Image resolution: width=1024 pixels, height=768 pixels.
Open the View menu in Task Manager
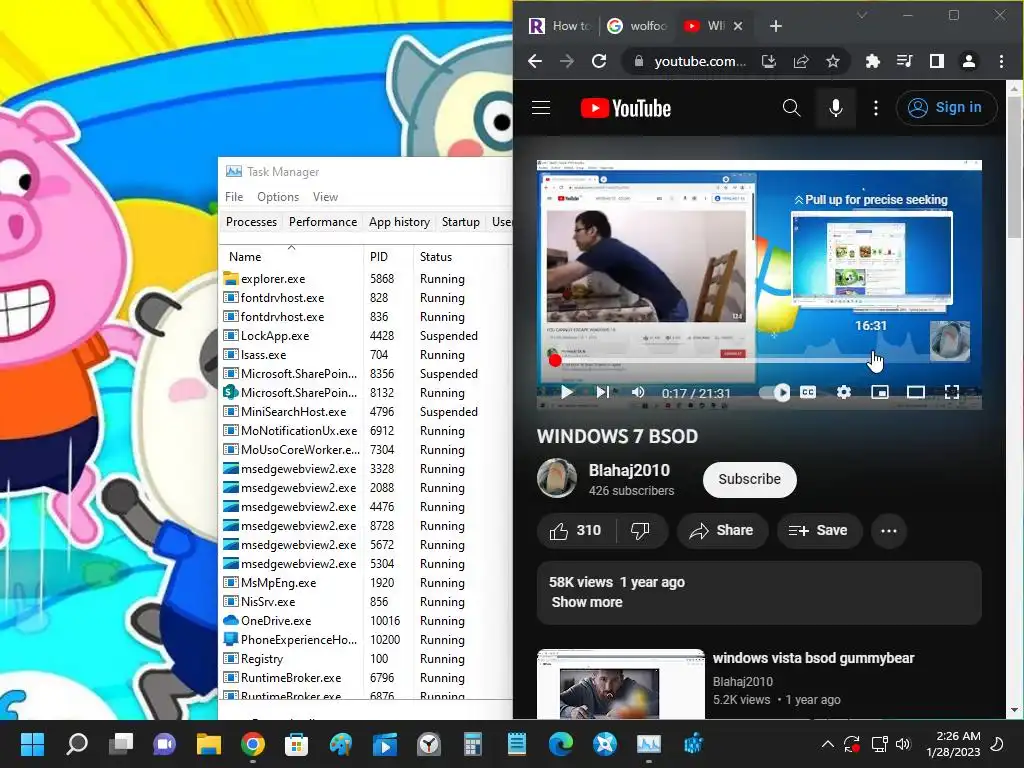point(325,197)
